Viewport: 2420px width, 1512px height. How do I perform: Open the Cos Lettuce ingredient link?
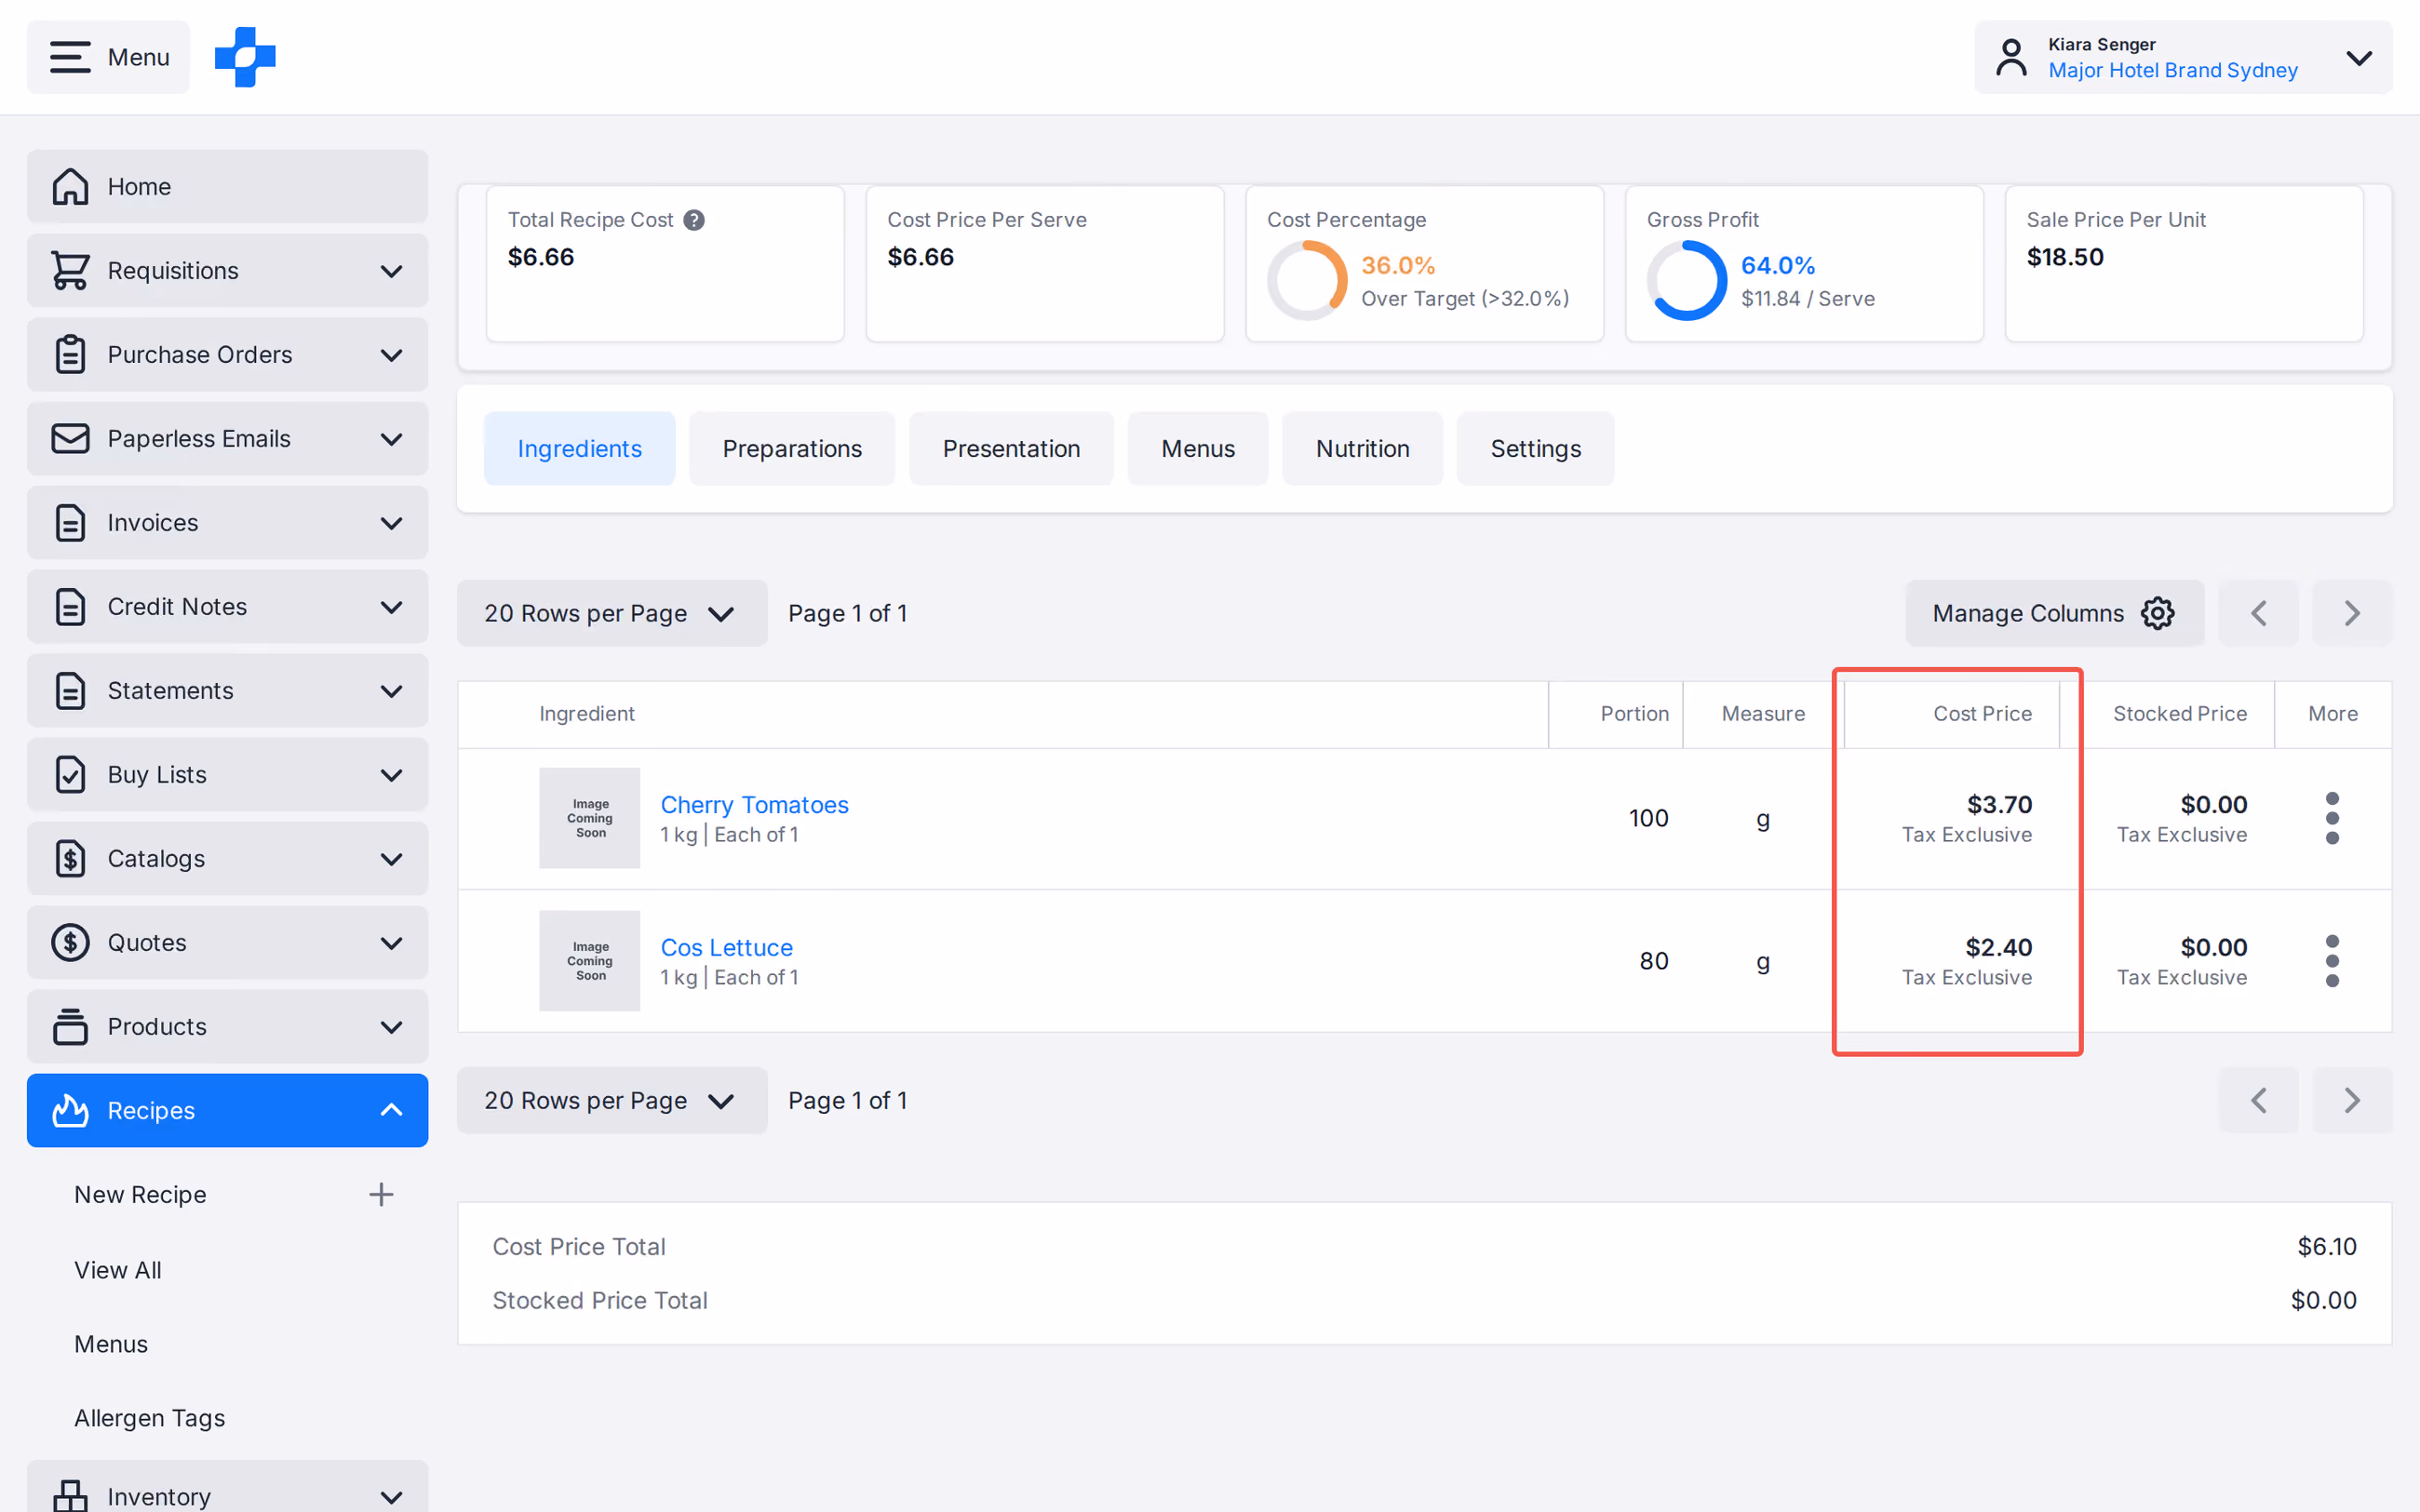click(x=727, y=947)
